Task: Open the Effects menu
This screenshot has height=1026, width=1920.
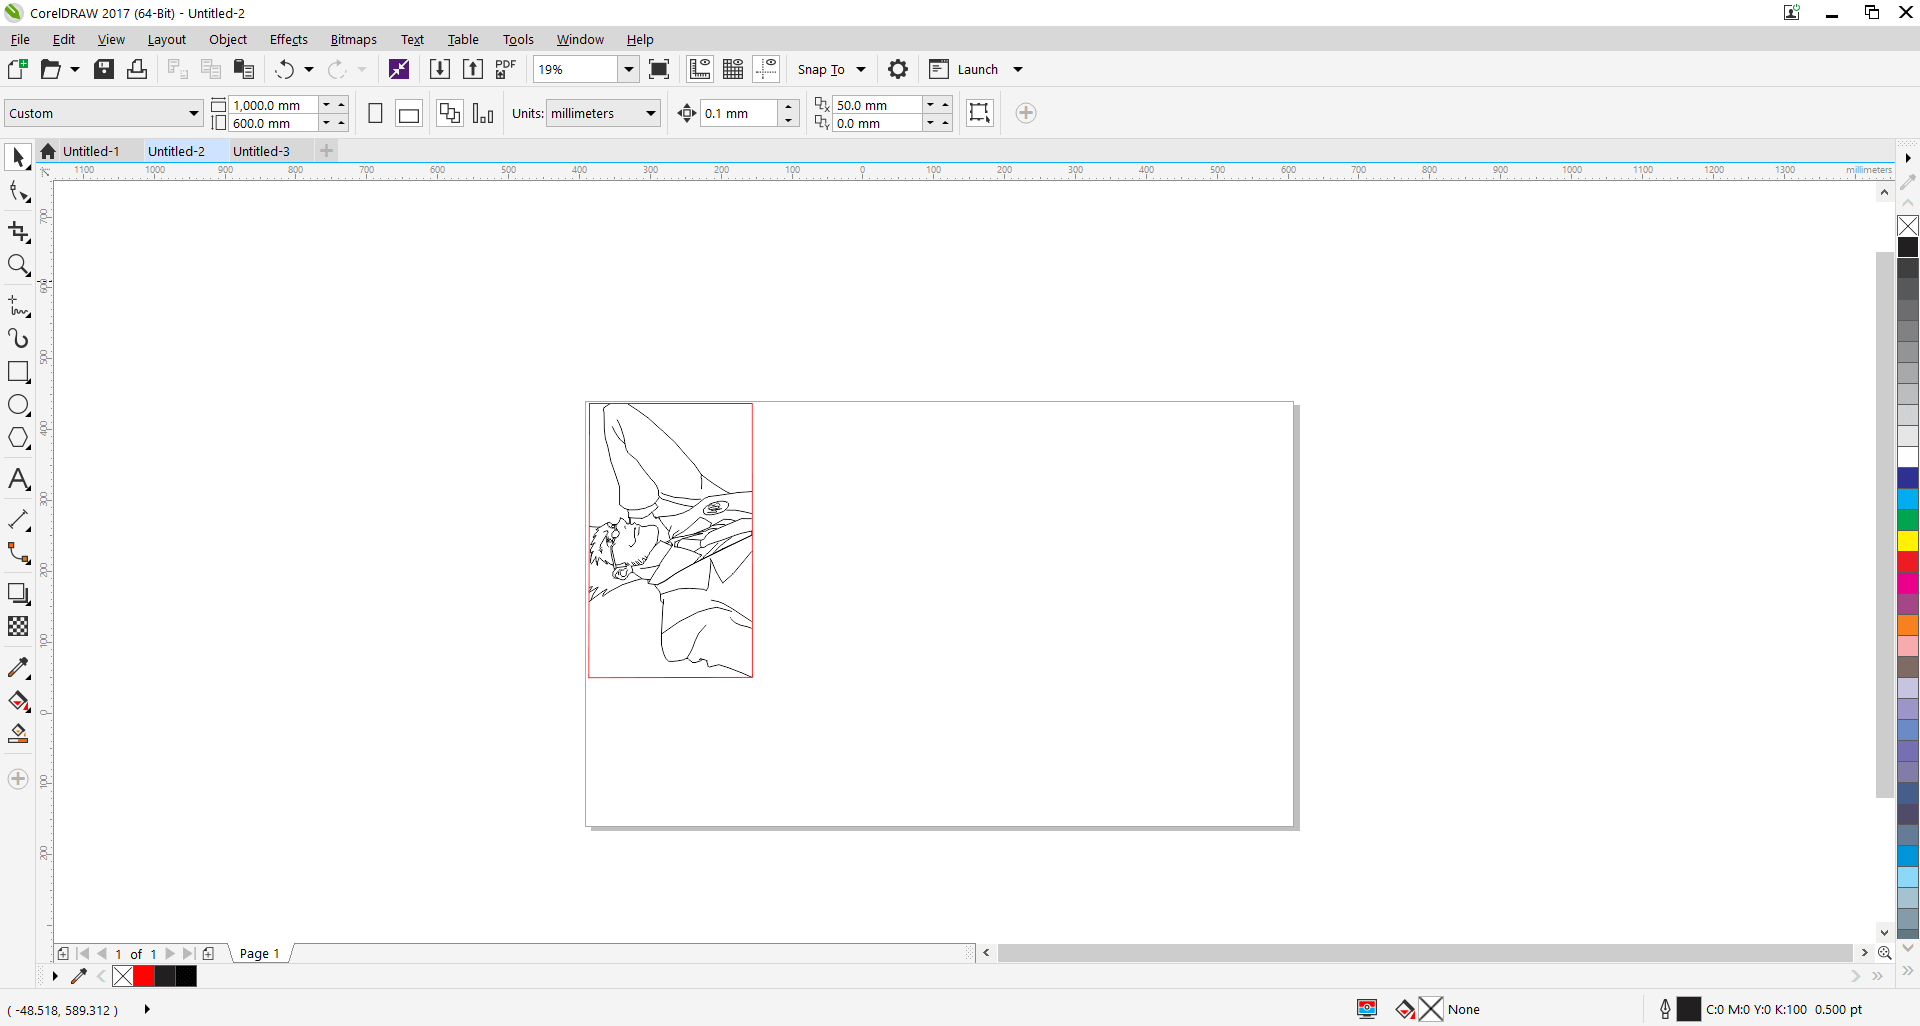Action: tap(289, 39)
